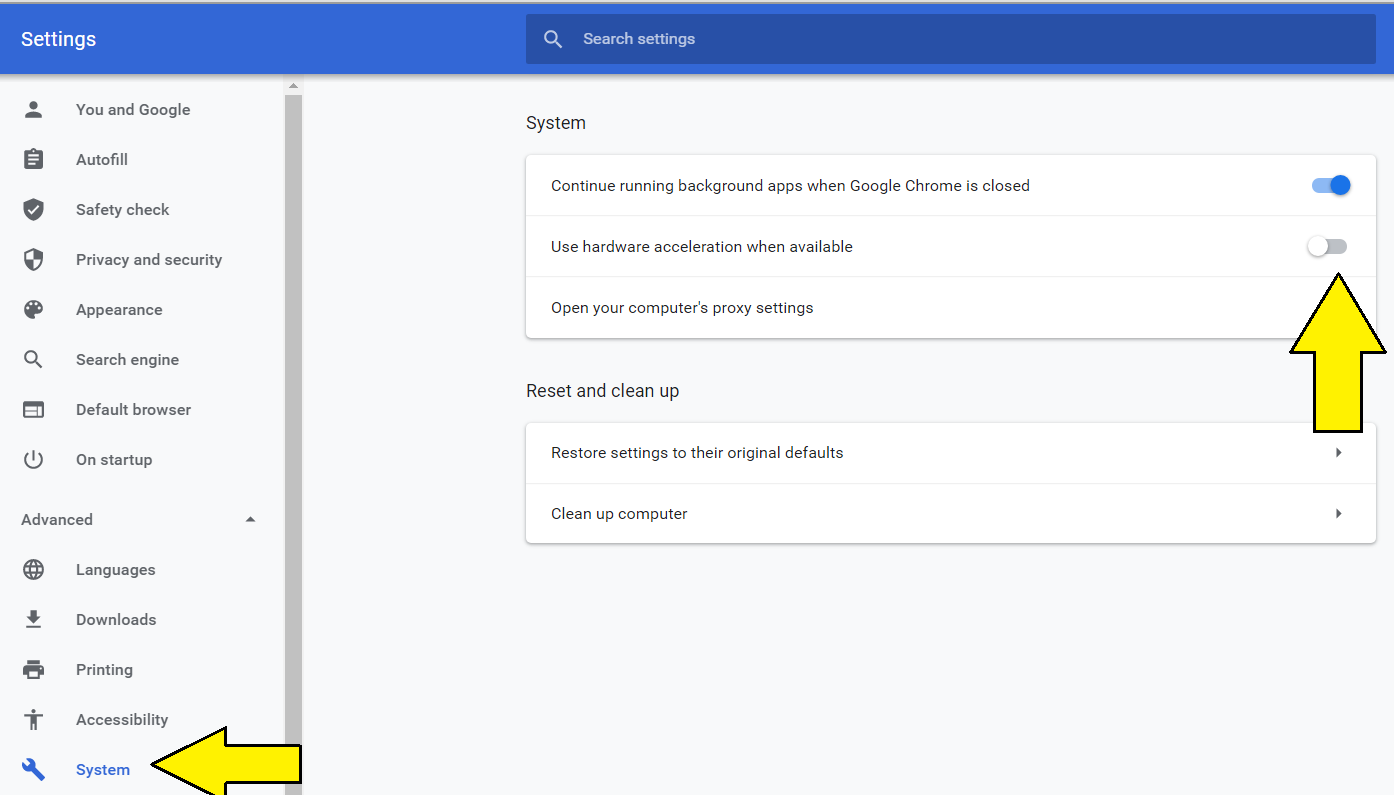This screenshot has height=795, width=1394.
Task: Click the Settings title in header
Action: (58, 39)
